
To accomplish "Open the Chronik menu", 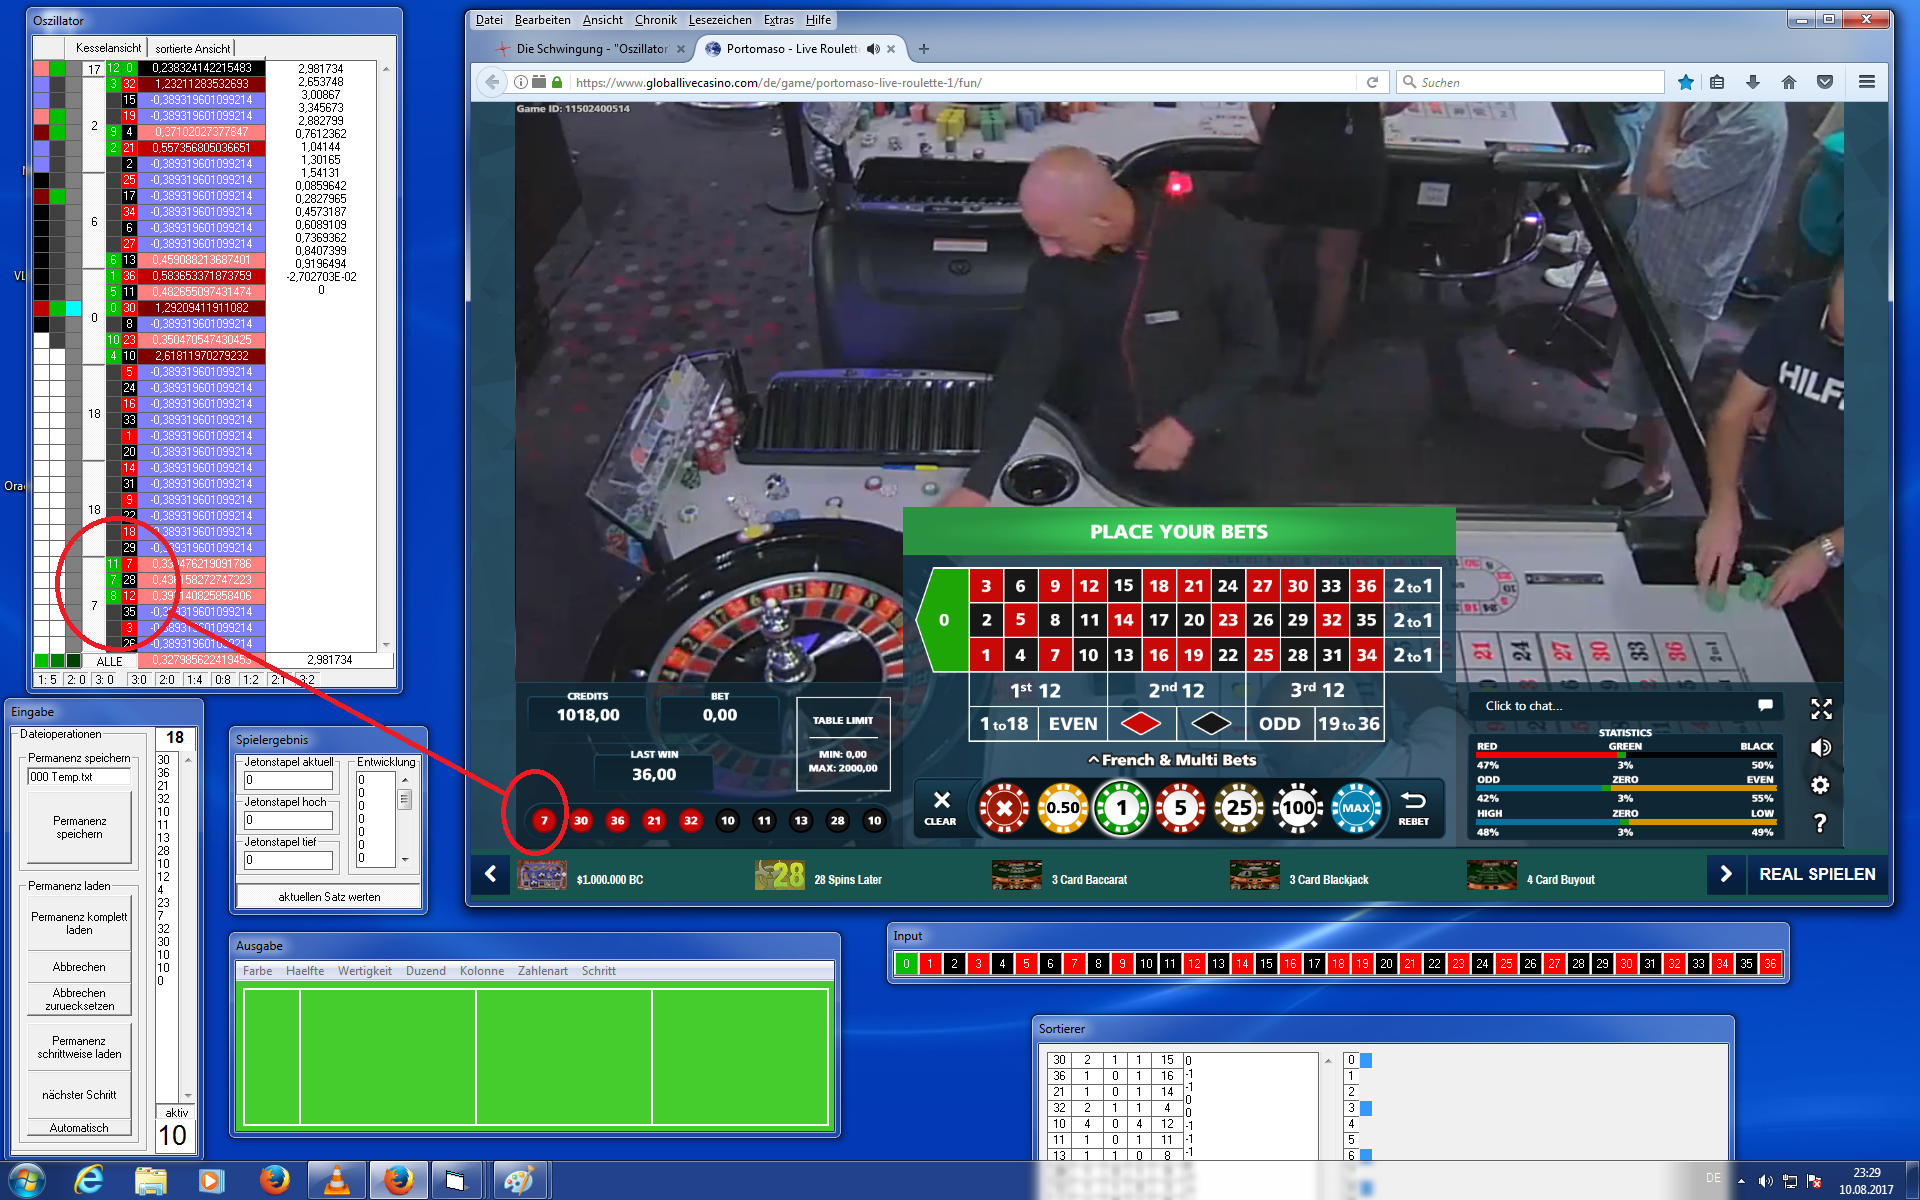I will [655, 20].
